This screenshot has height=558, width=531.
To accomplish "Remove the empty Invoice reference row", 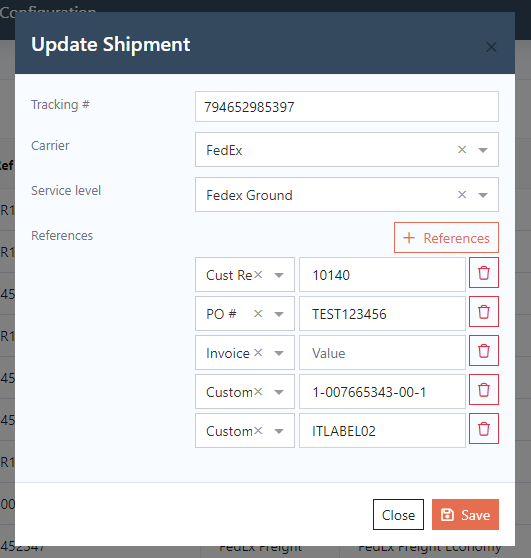I will coord(484,351).
